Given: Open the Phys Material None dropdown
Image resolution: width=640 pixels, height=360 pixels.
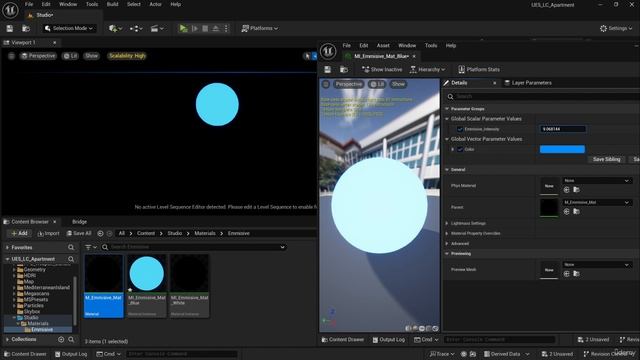Looking at the screenshot, I should (597, 180).
